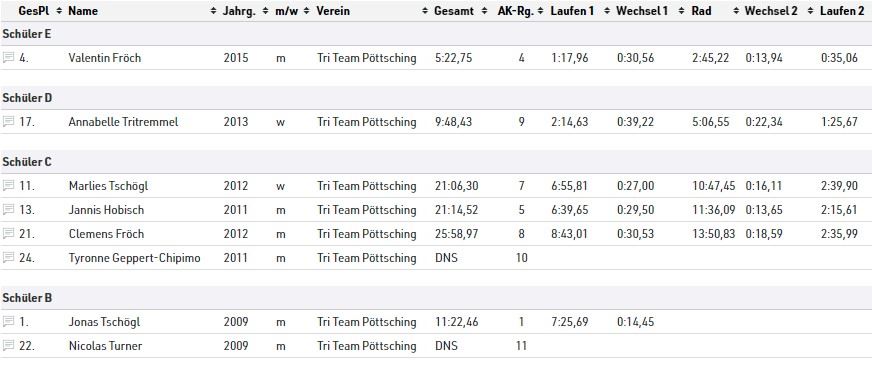Click the name Marlies Tschögl
872x369 pixels.
(x=108, y=186)
